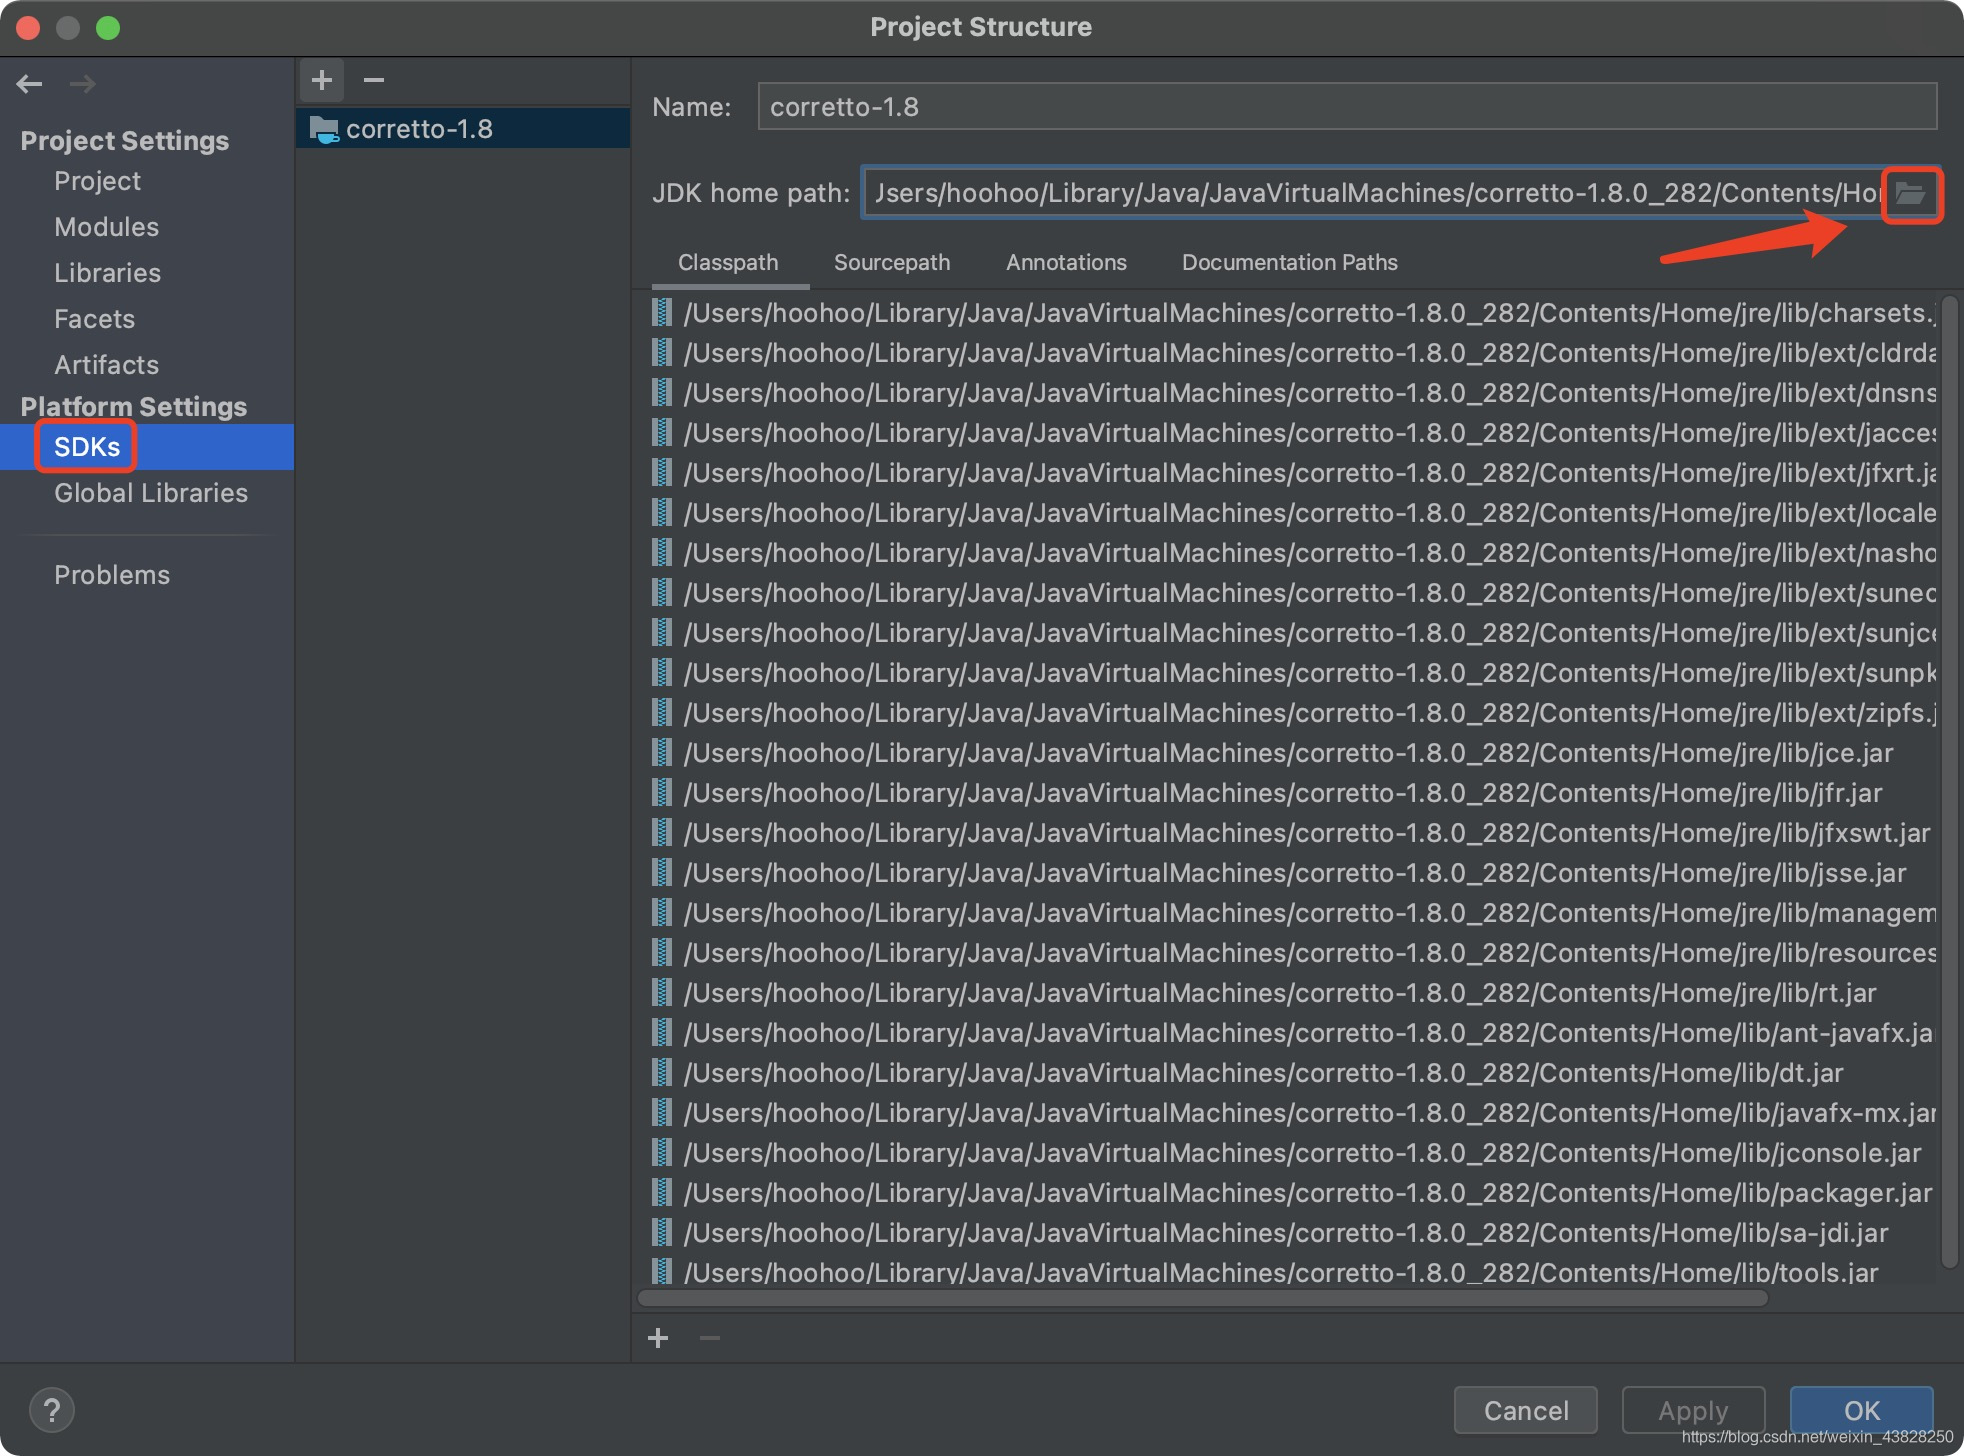This screenshot has height=1456, width=1964.
Task: Remove classpath entry with bottom minus icon
Action: pos(710,1338)
